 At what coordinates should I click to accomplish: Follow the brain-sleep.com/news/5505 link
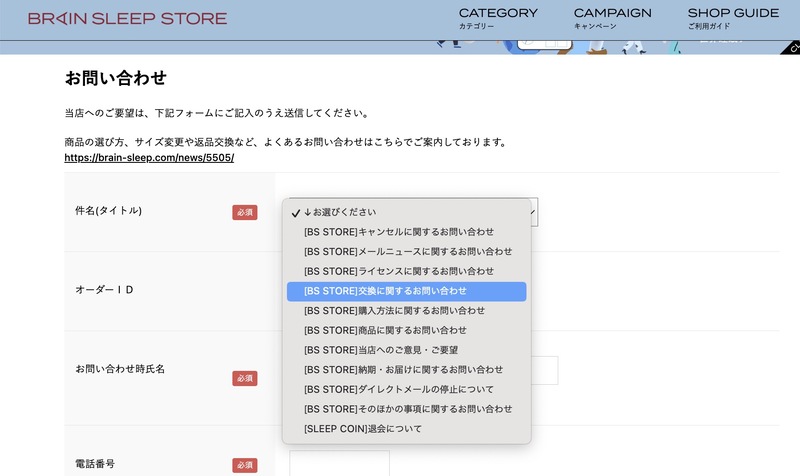149,158
